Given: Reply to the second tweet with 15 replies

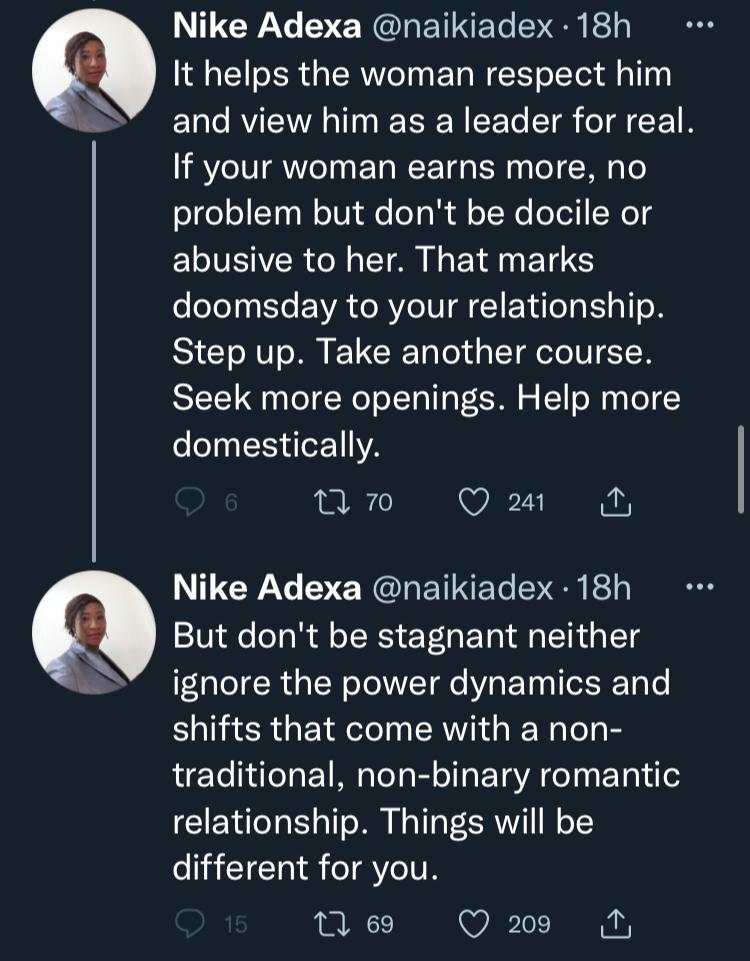Looking at the screenshot, I should tap(191, 923).
